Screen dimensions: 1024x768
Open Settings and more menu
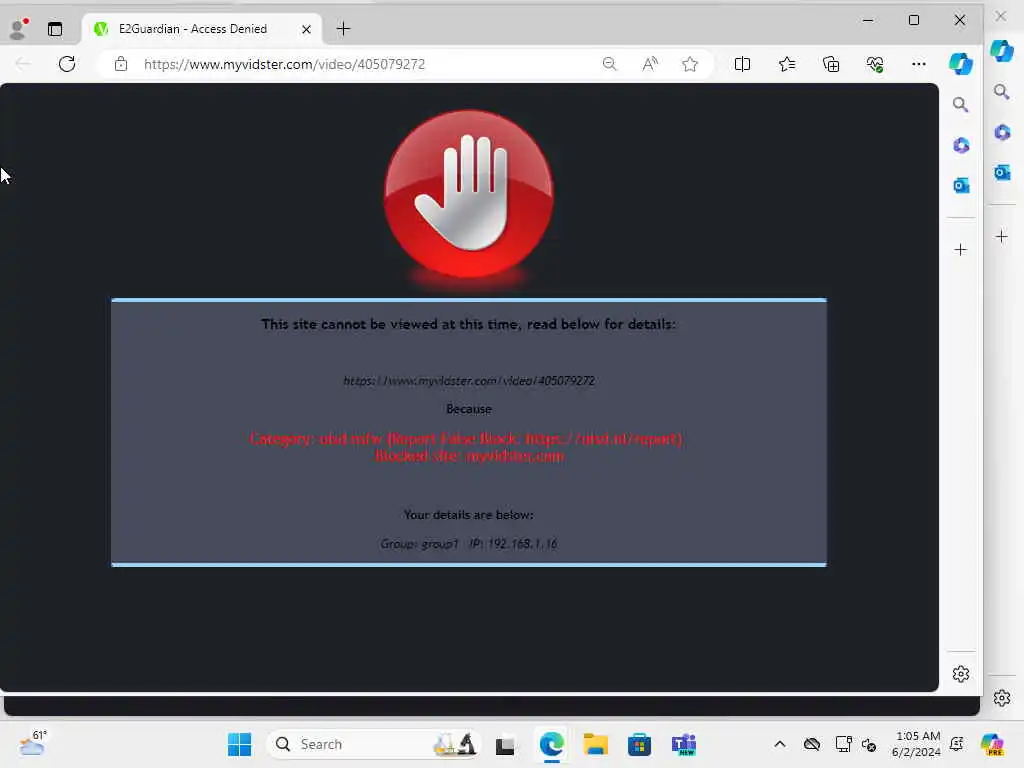click(x=918, y=64)
